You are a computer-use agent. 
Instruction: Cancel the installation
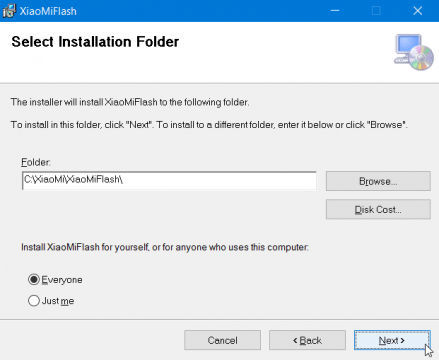pyautogui.click(x=222, y=340)
